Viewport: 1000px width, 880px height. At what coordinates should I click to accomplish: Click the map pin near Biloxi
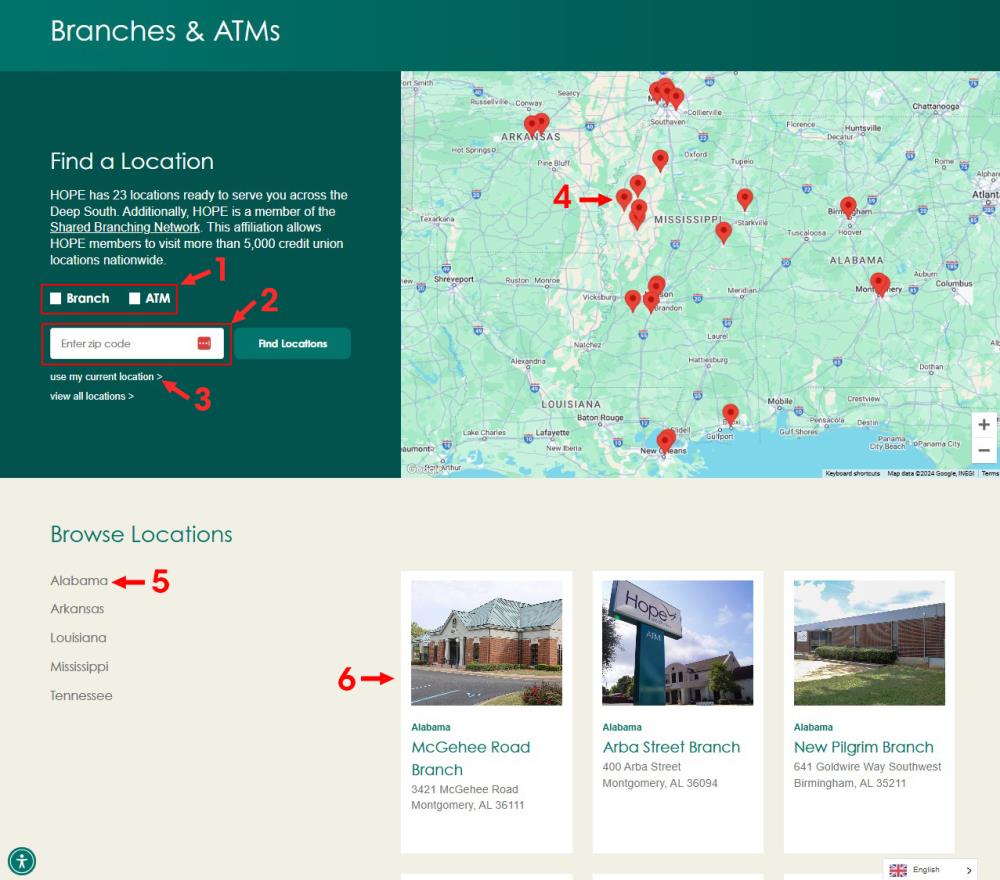[730, 414]
